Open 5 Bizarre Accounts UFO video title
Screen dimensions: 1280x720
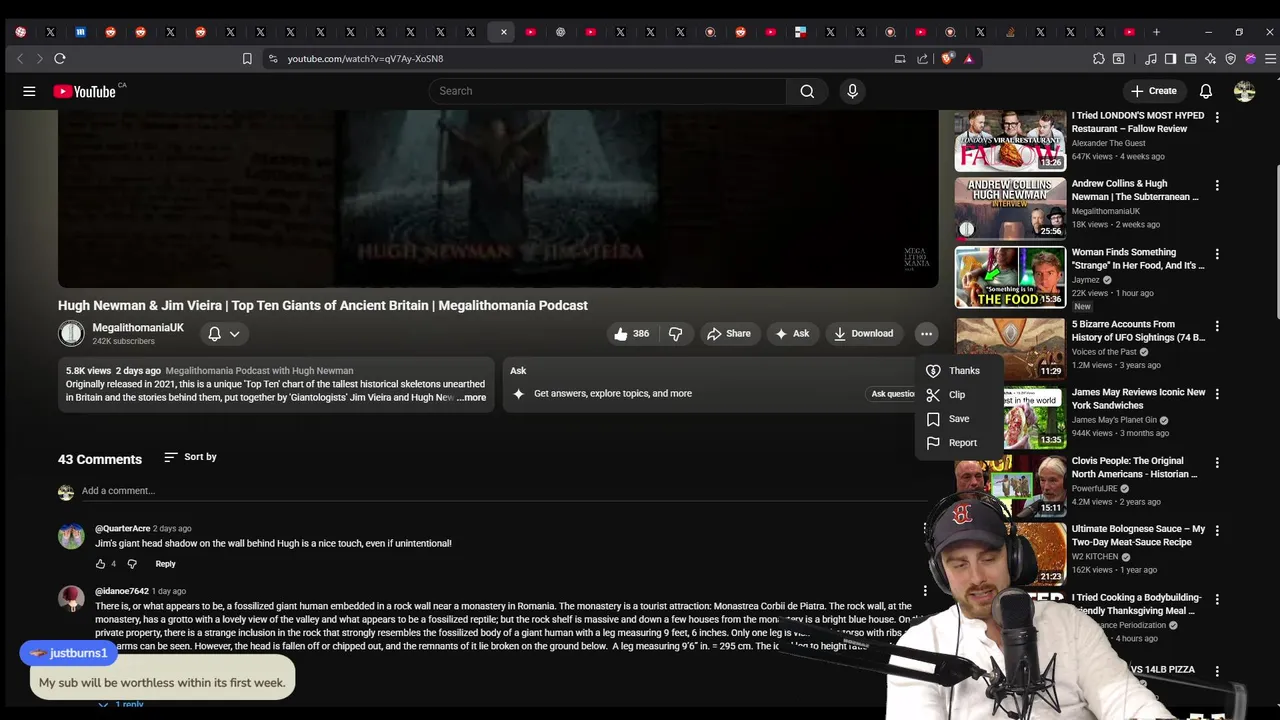1138,331
